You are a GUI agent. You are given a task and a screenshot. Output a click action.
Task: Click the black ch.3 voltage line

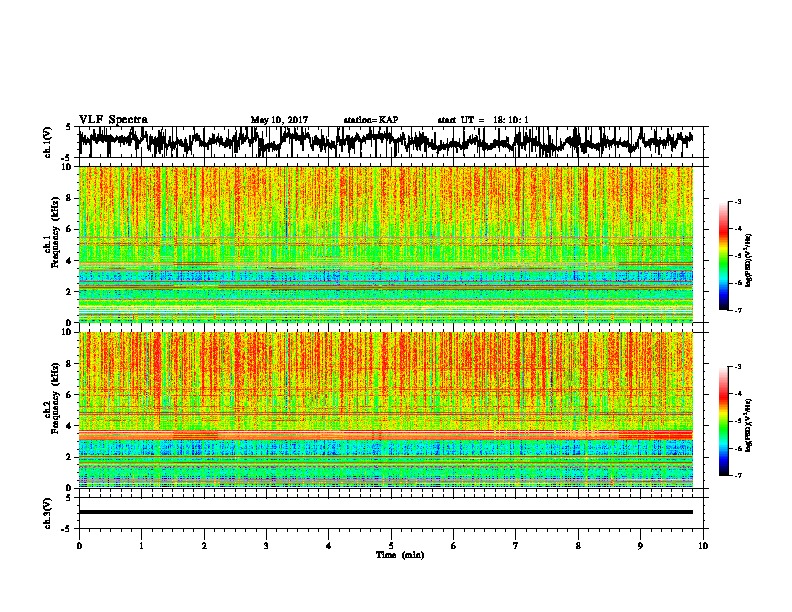pyautogui.click(x=385, y=512)
